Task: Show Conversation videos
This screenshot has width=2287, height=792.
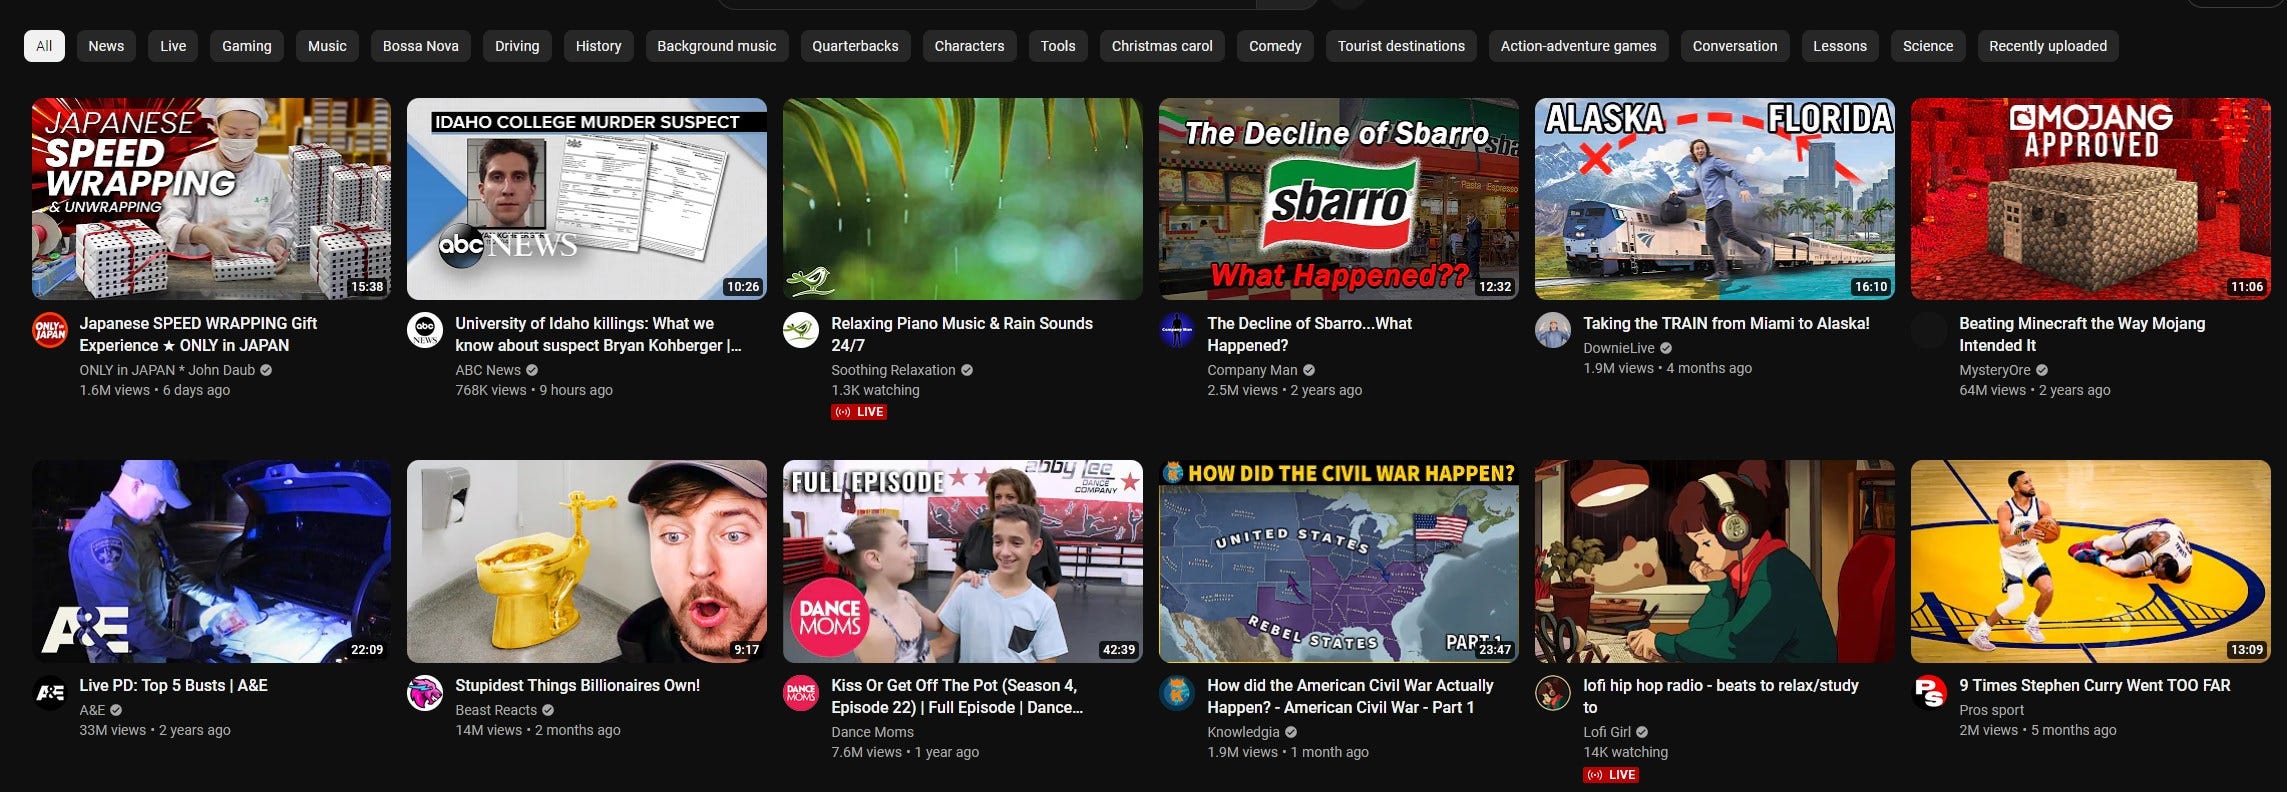Action: point(1735,46)
